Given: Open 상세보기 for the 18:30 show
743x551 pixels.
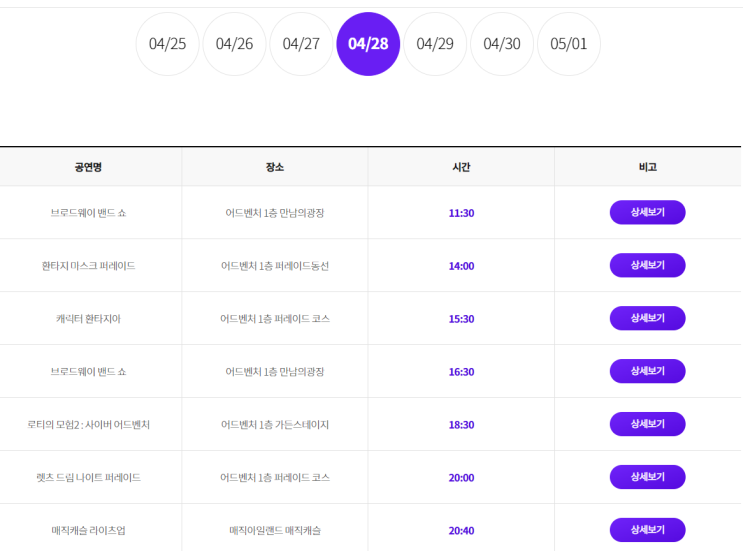Looking at the screenshot, I should 647,424.
